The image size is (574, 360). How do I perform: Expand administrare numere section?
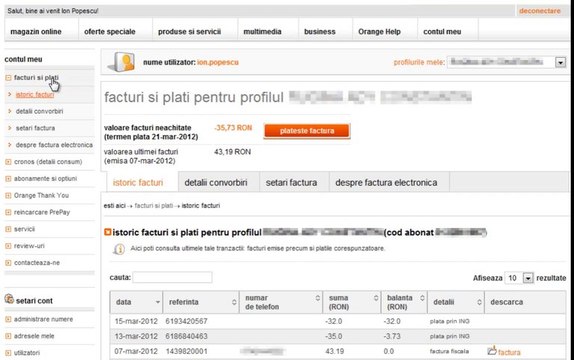(x=8, y=319)
